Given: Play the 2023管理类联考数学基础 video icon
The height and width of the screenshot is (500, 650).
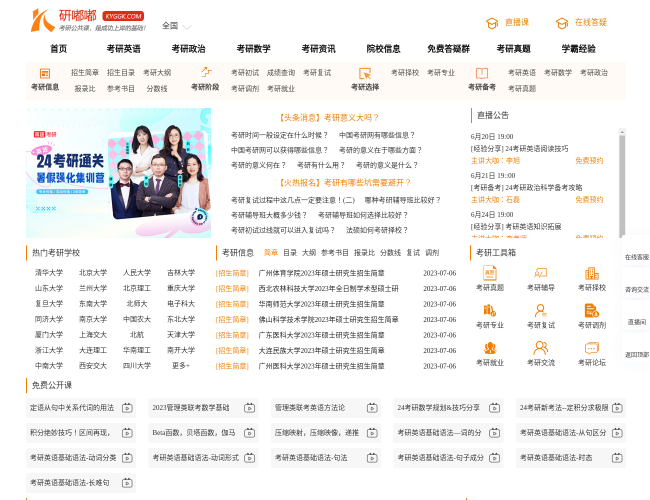Looking at the screenshot, I should [250, 408].
